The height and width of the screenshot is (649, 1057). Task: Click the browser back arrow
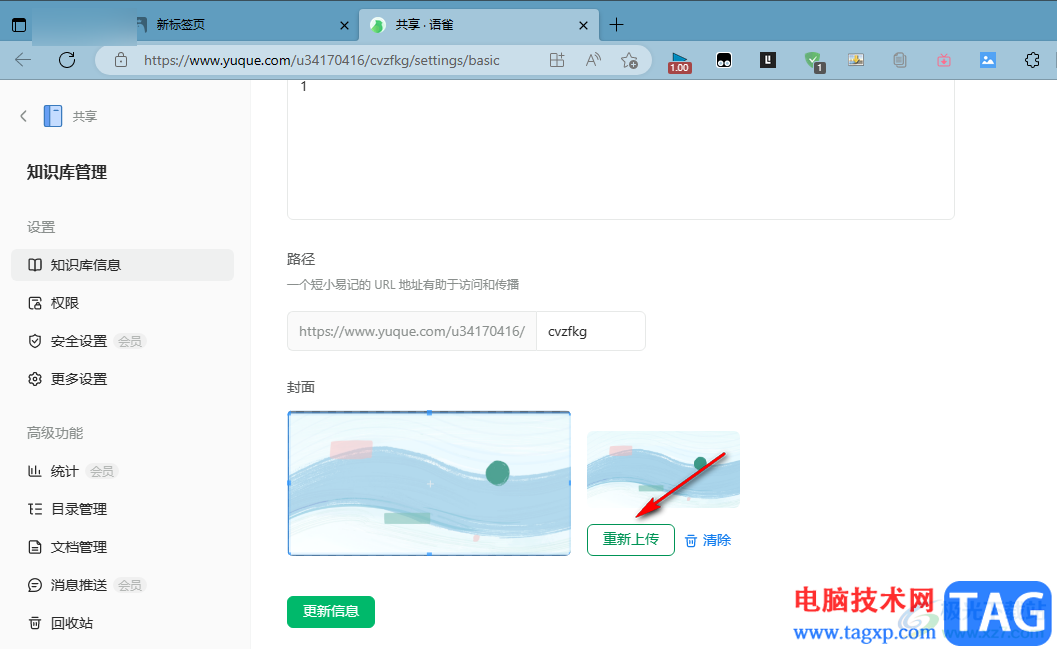click(23, 60)
